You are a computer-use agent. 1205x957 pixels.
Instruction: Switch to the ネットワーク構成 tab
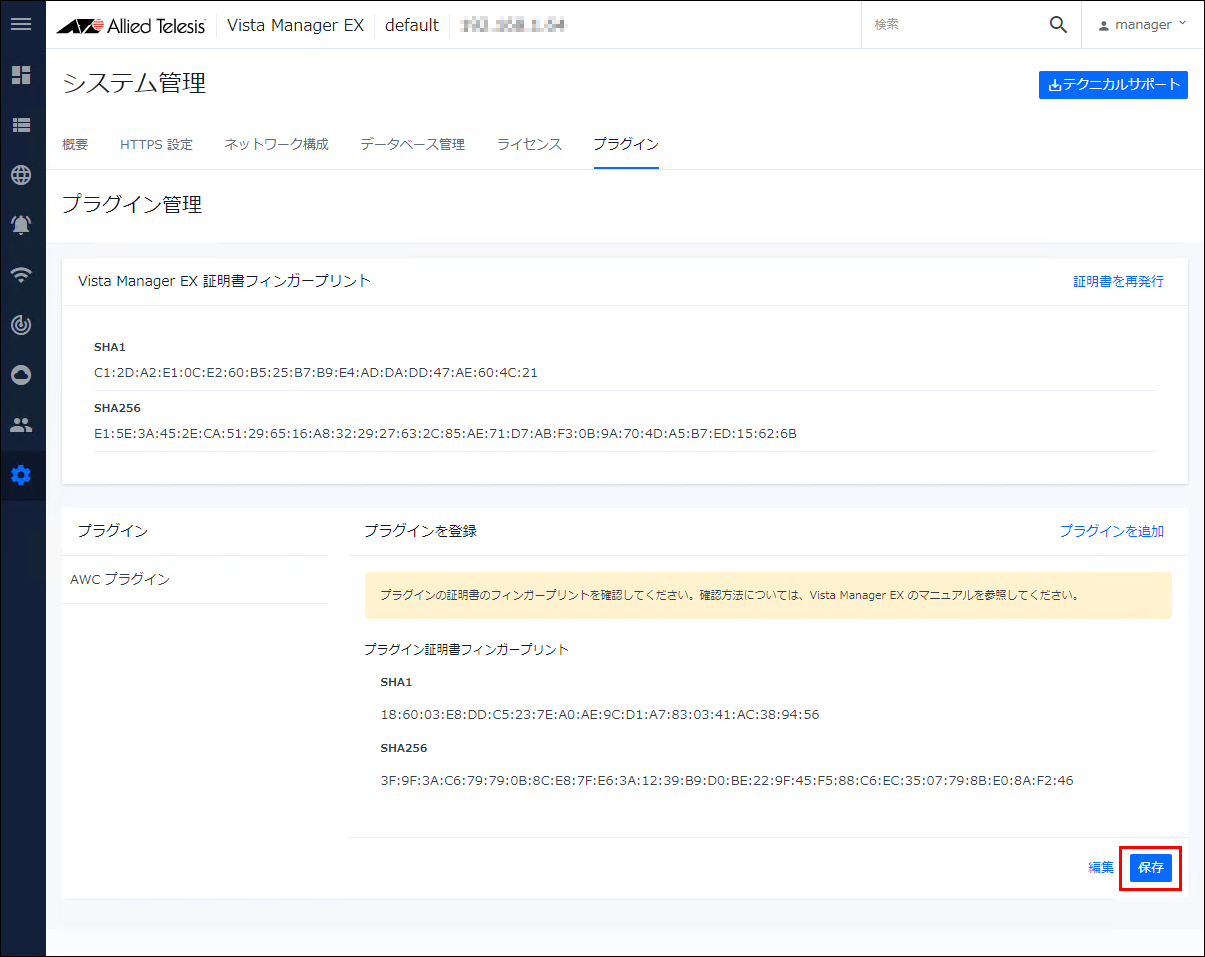[276, 145]
